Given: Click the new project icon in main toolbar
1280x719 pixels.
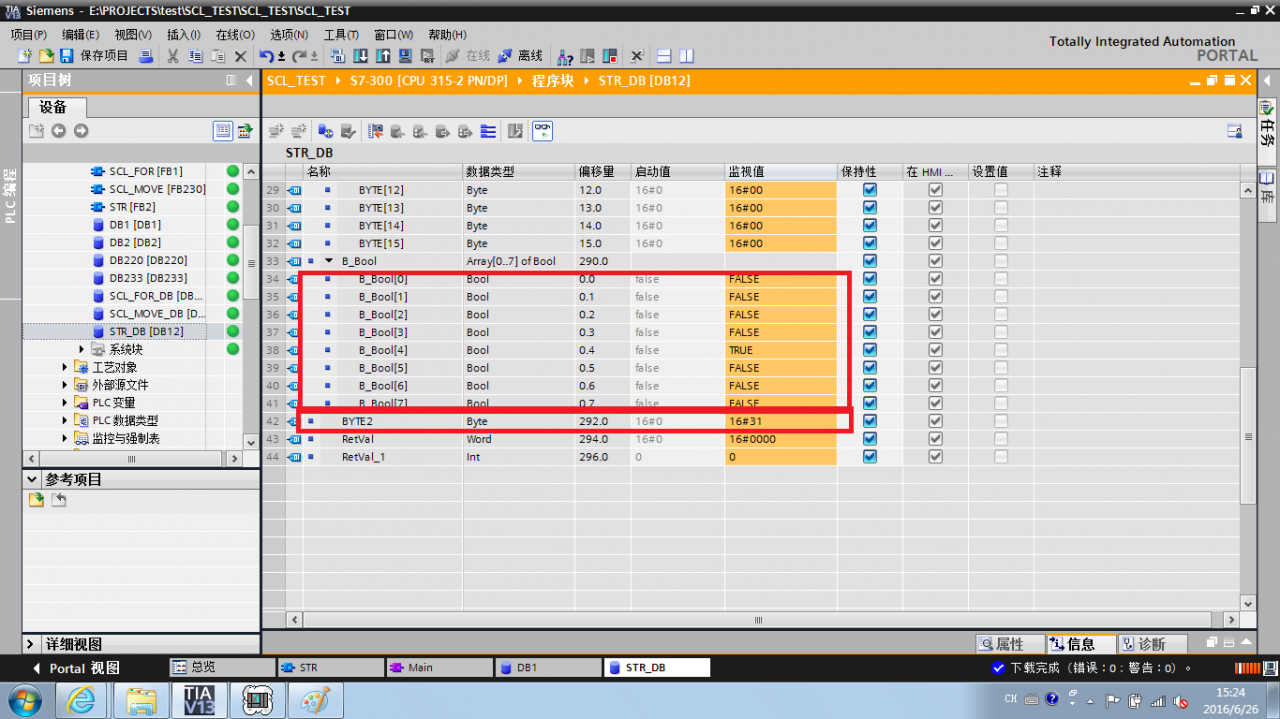Looking at the screenshot, I should (25, 56).
